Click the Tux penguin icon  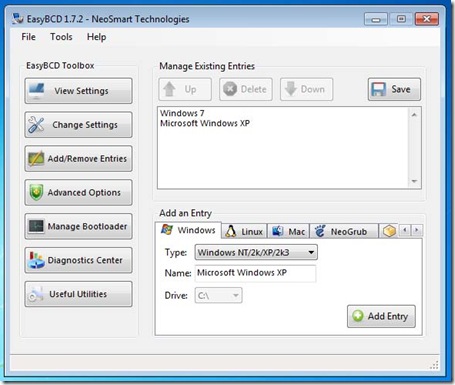(x=230, y=231)
